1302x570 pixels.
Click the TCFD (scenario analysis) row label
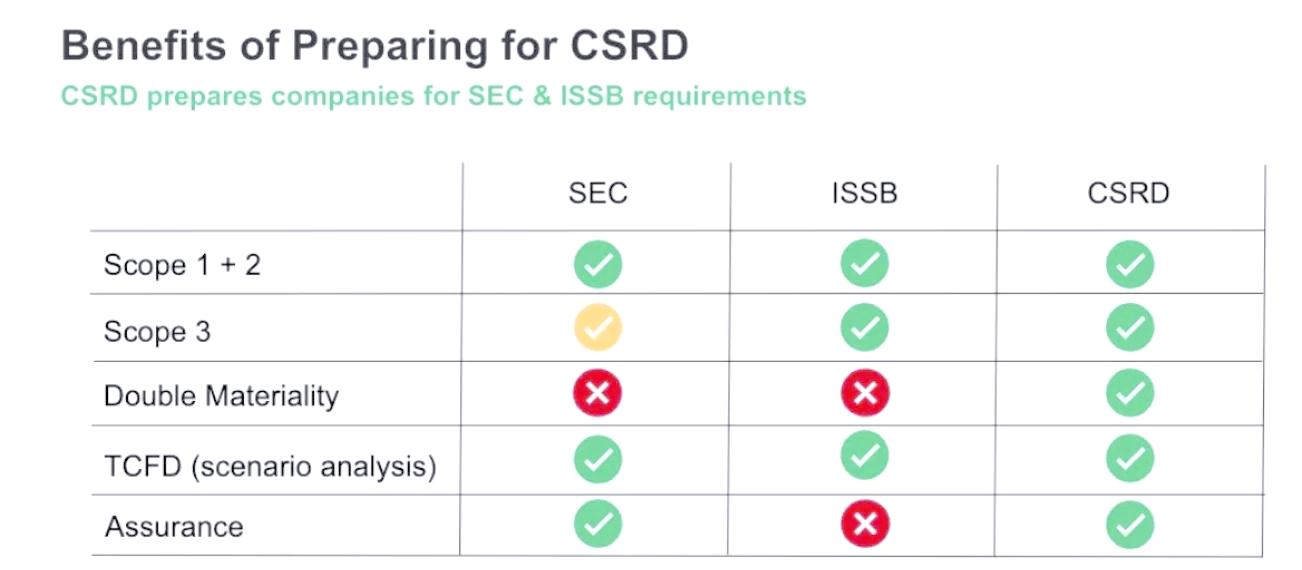(x=270, y=466)
